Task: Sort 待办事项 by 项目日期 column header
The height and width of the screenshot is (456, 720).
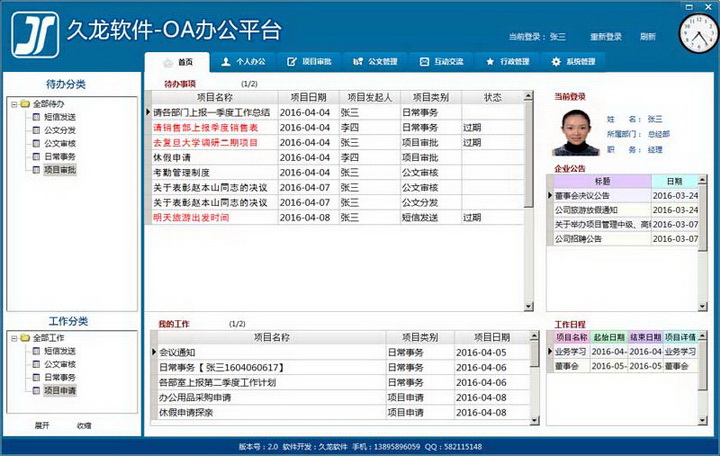Action: click(308, 97)
